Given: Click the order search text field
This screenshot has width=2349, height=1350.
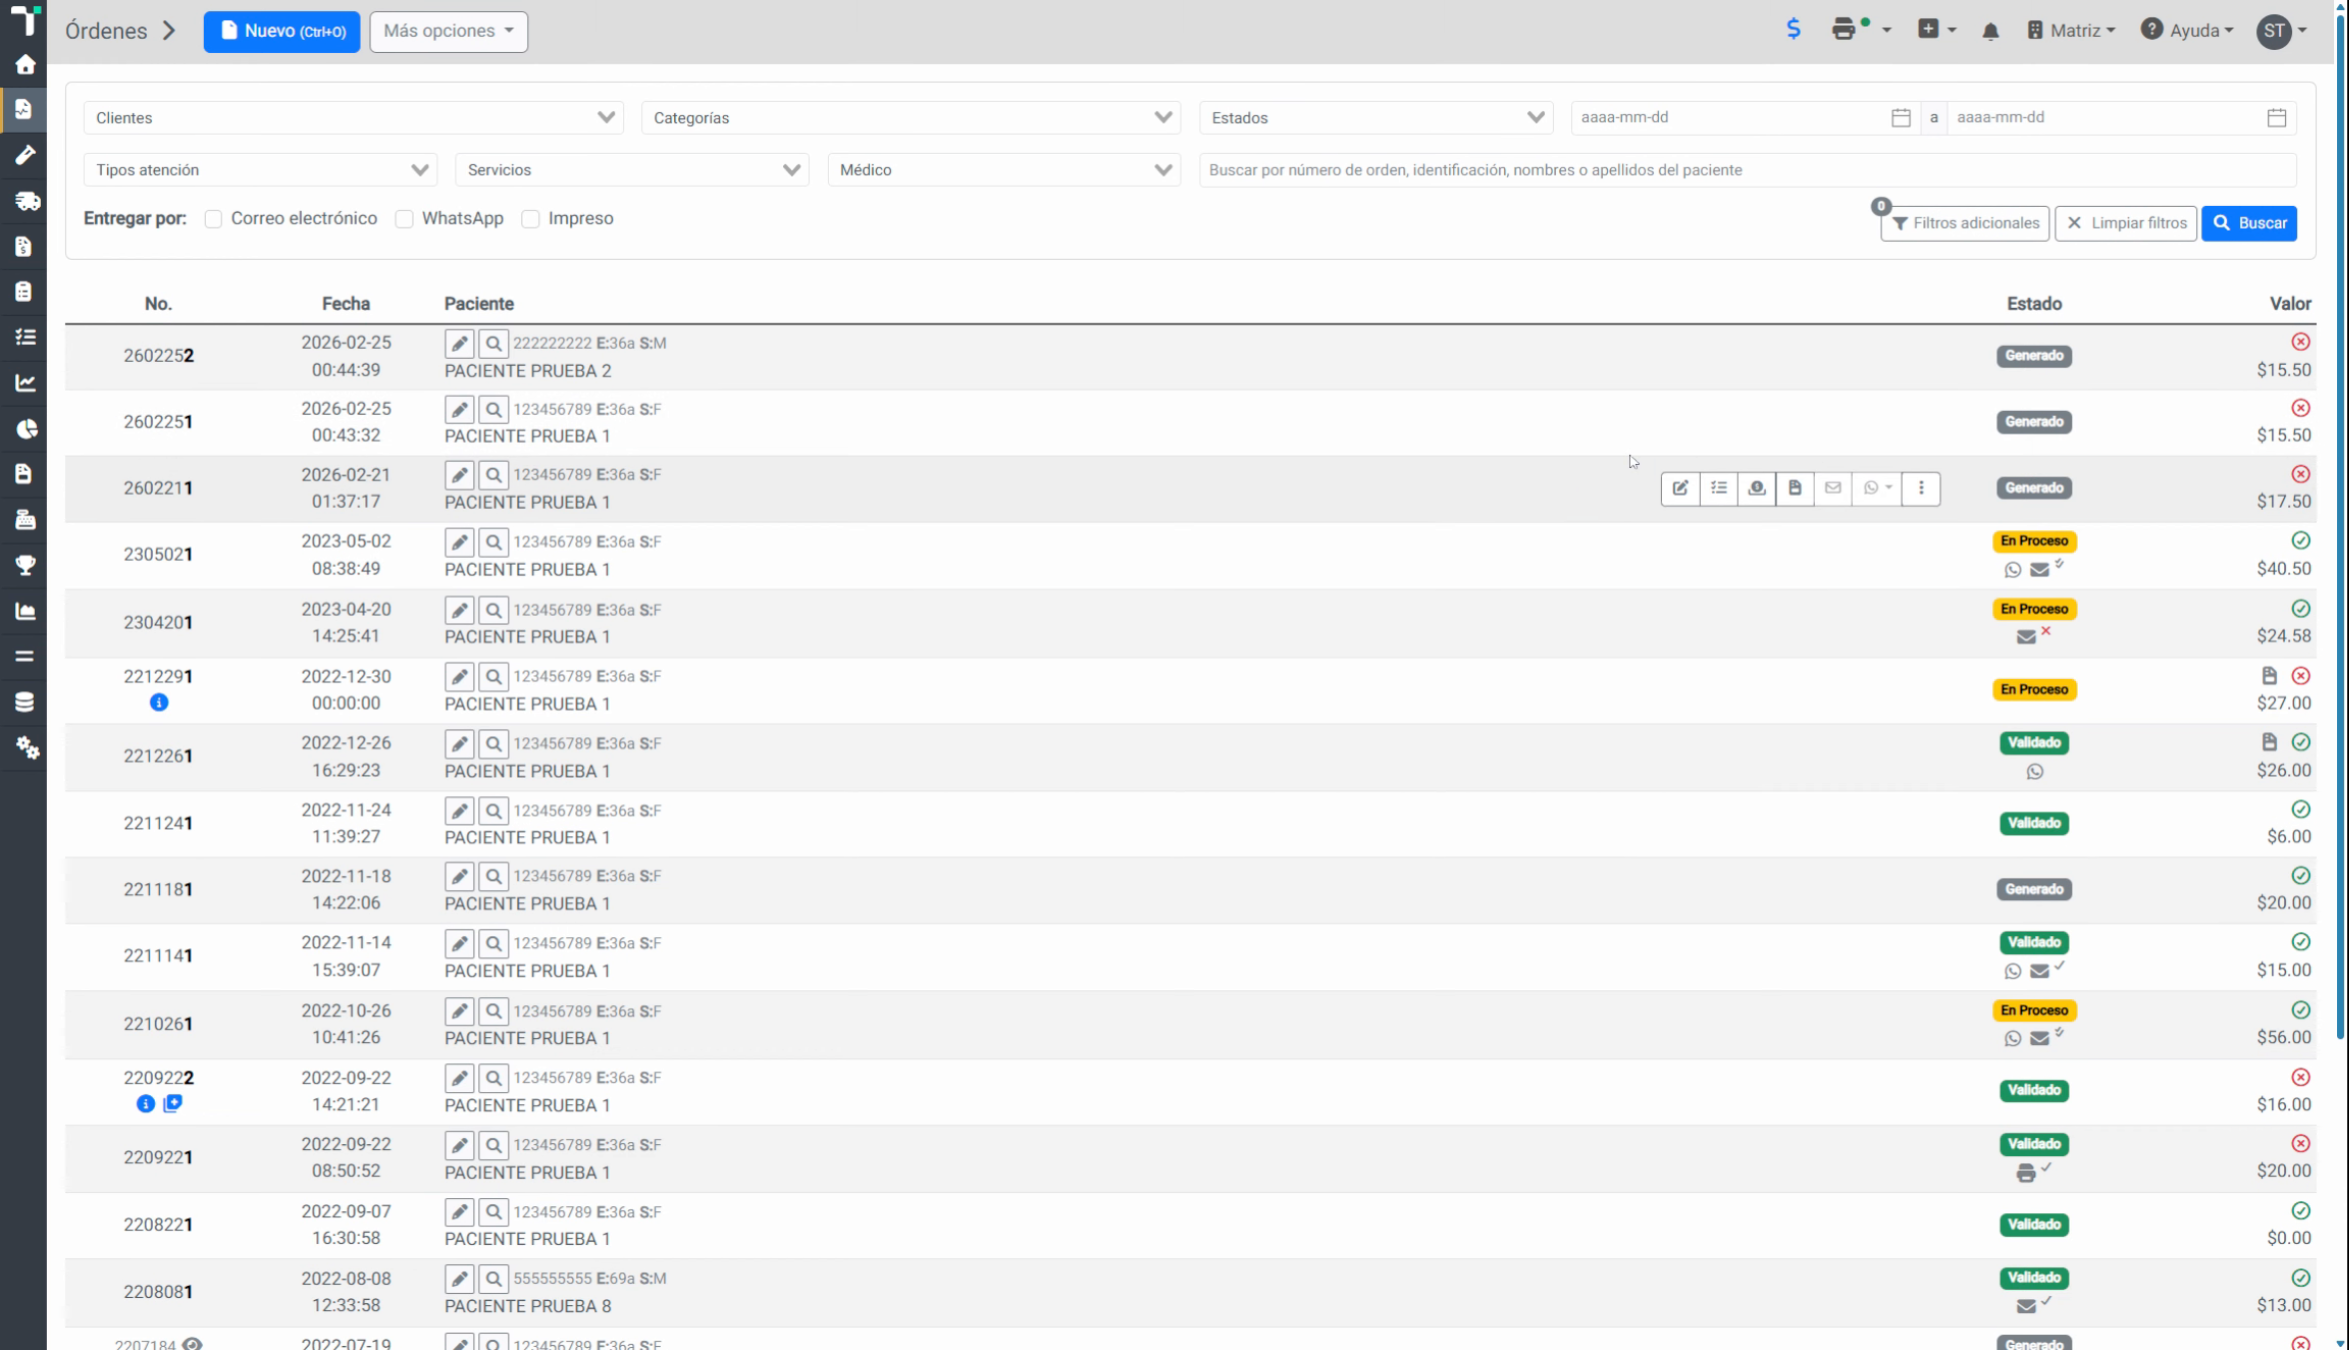Looking at the screenshot, I should (x=1747, y=170).
